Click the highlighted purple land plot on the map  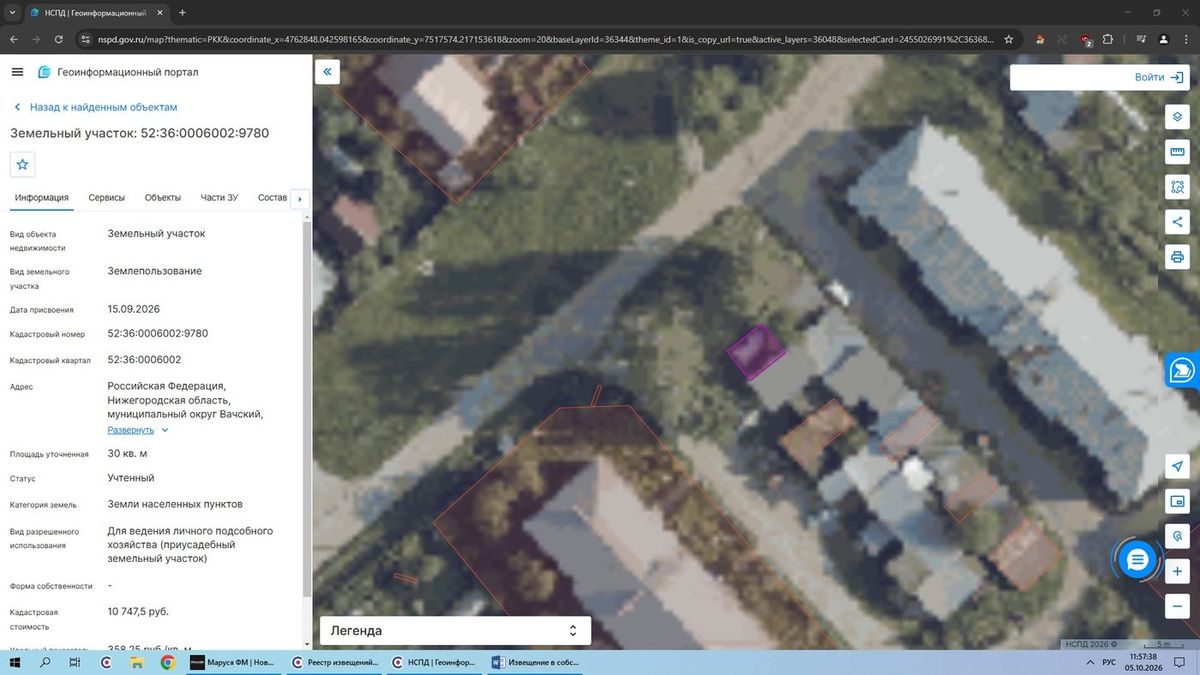(755, 352)
